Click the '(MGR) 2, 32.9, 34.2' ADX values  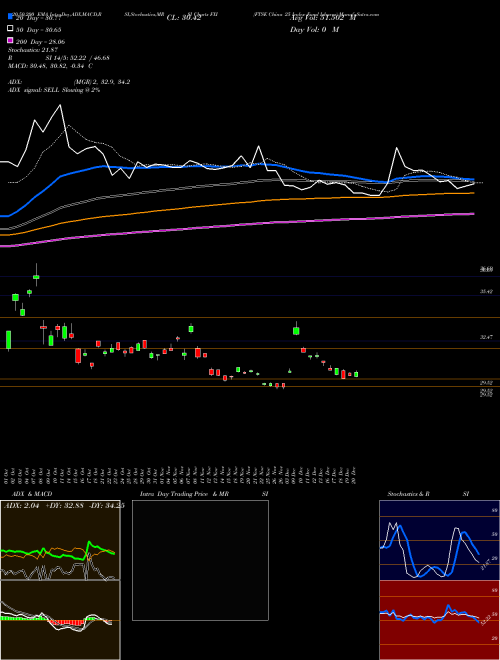pos(101,82)
